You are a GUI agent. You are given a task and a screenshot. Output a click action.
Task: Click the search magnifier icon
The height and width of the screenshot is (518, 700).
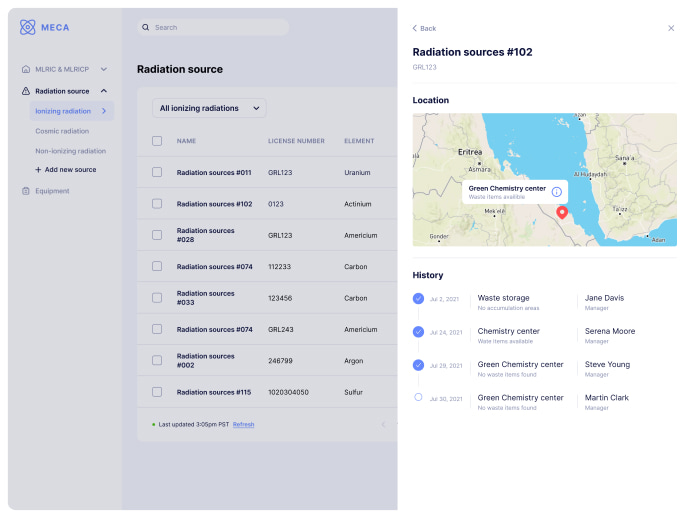pyautogui.click(x=146, y=28)
